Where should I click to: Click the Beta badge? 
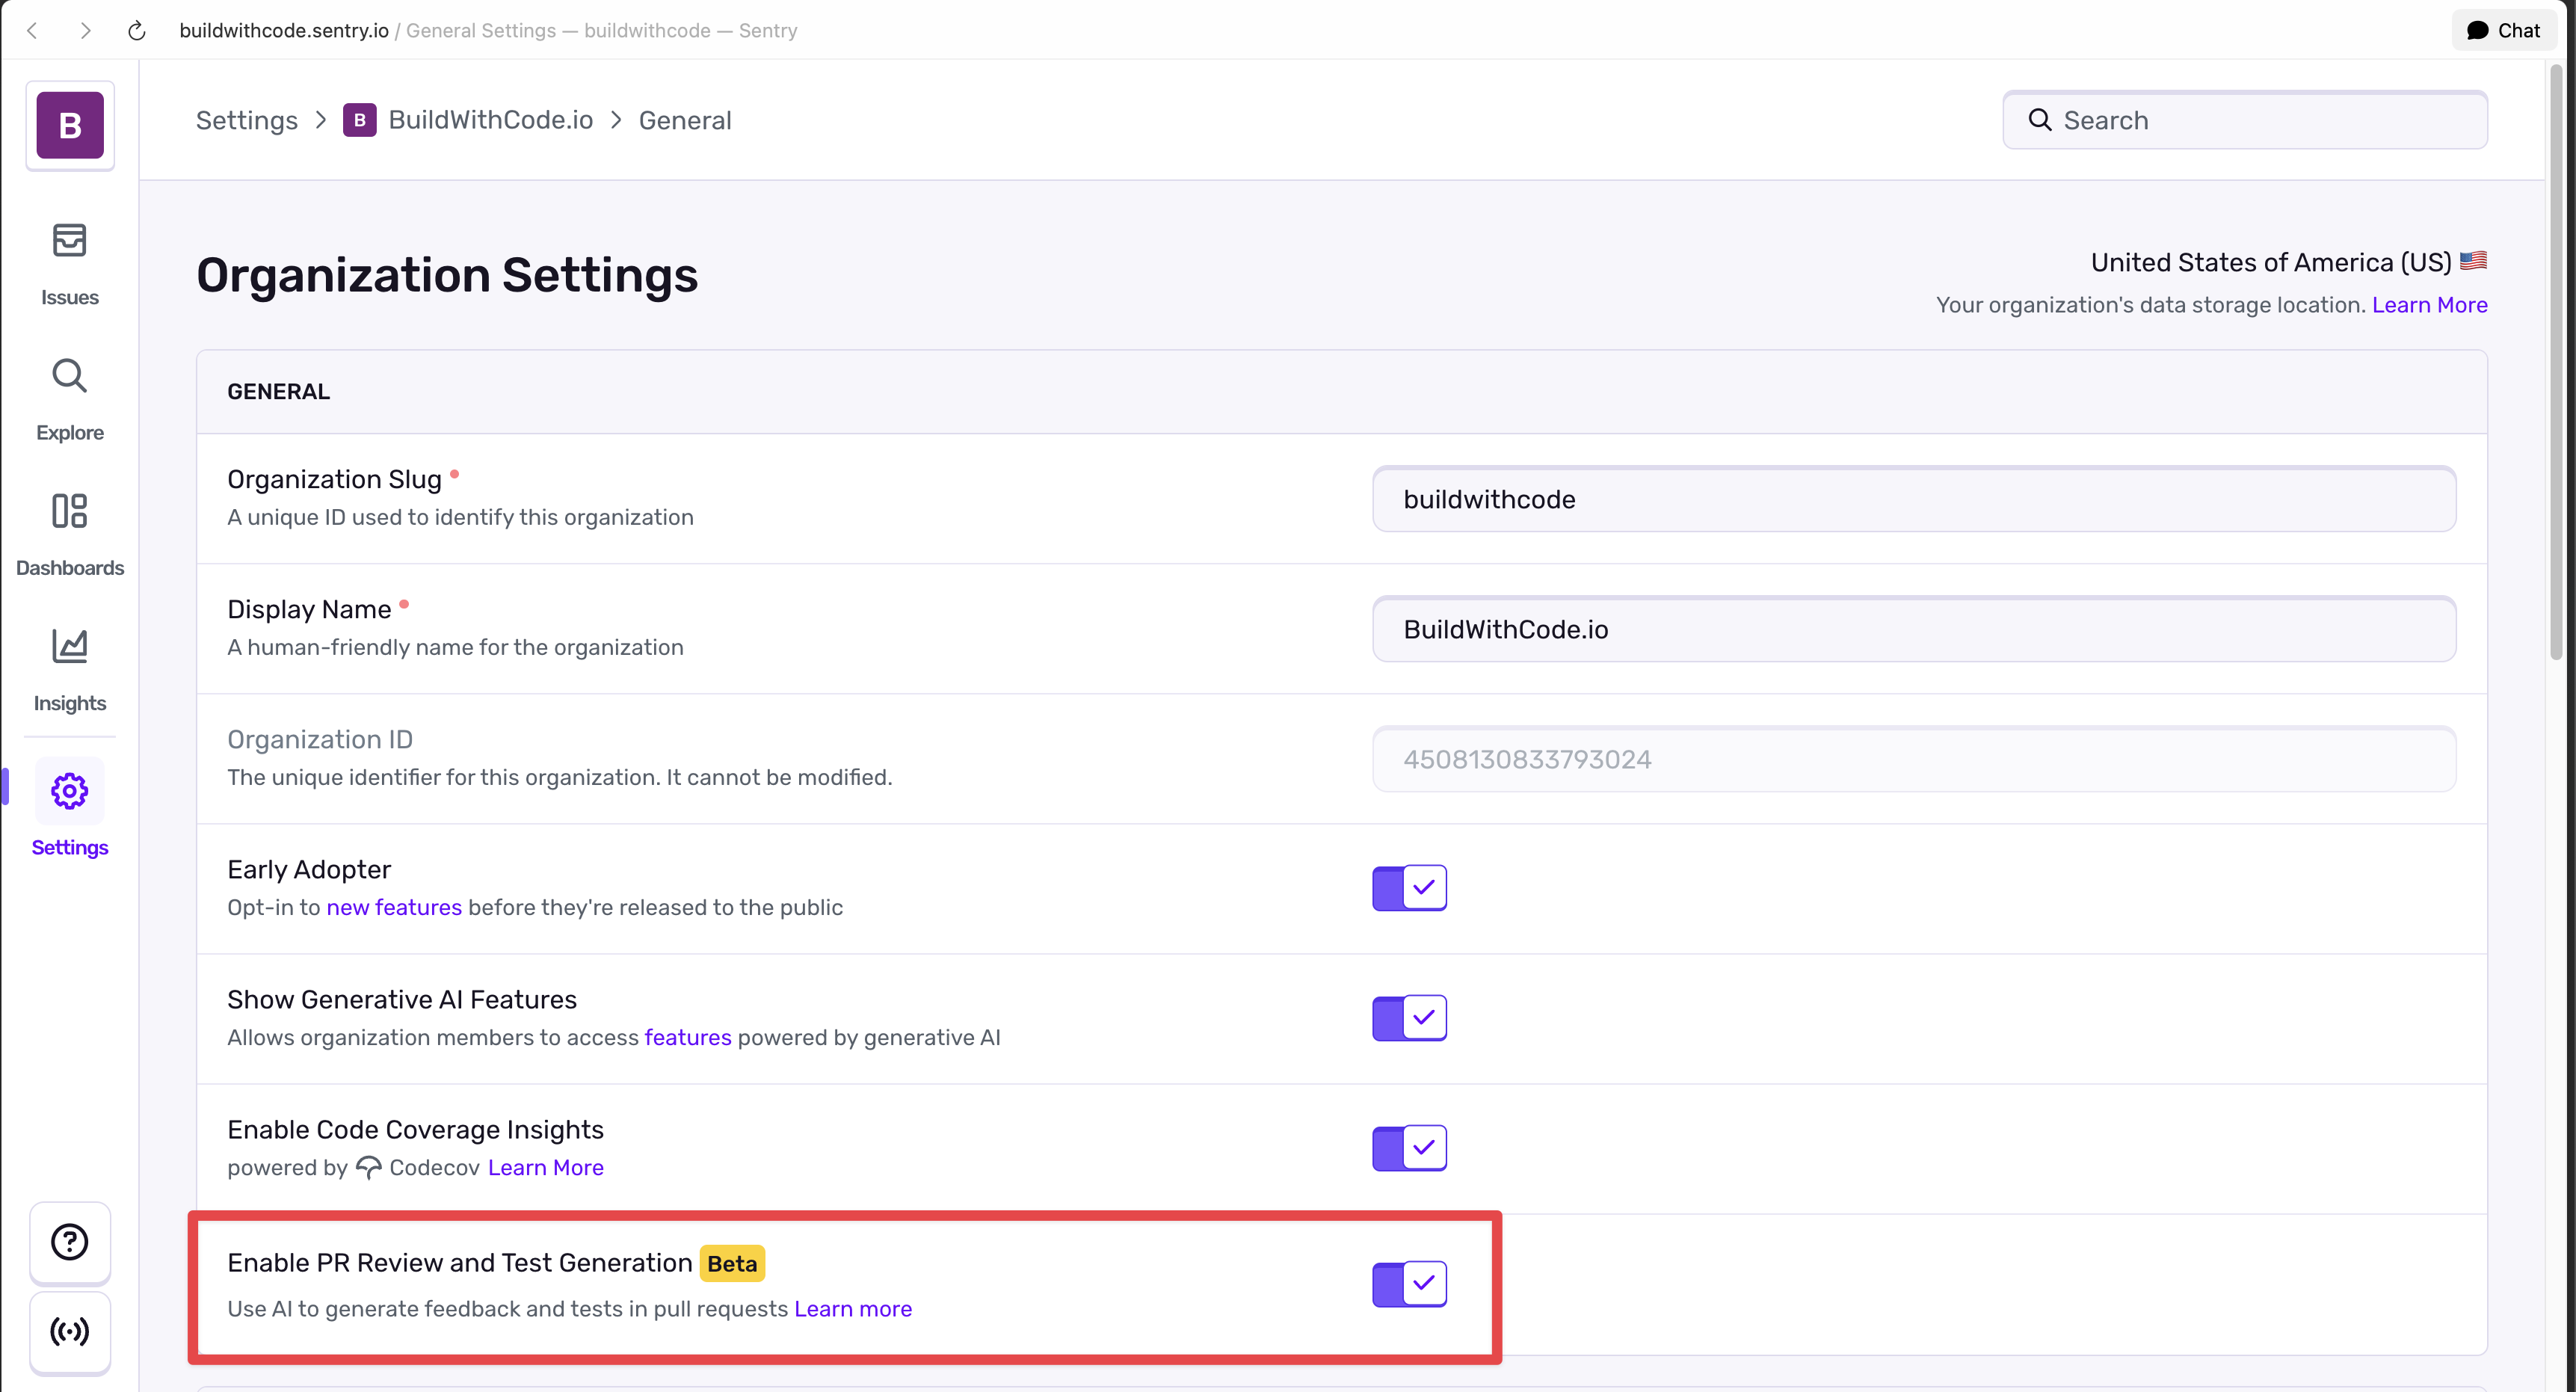point(732,1263)
